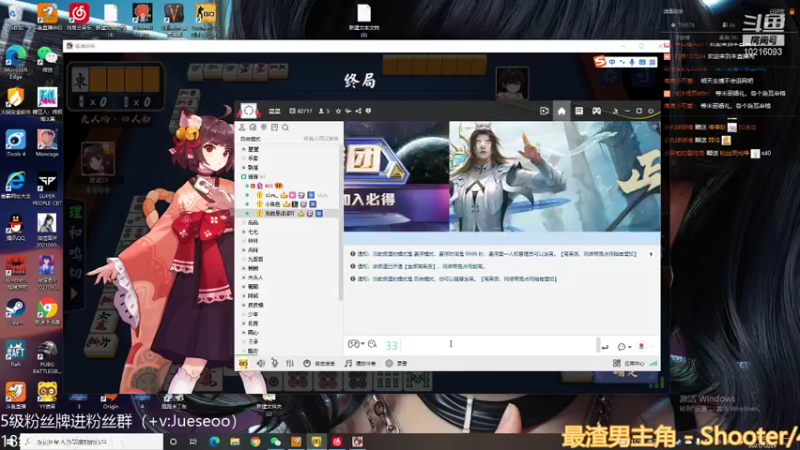
Task: Open the video playback icon in YY title bar
Action: coord(544,111)
